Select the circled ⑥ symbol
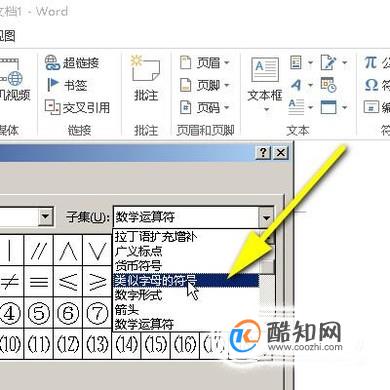 tap(68, 312)
